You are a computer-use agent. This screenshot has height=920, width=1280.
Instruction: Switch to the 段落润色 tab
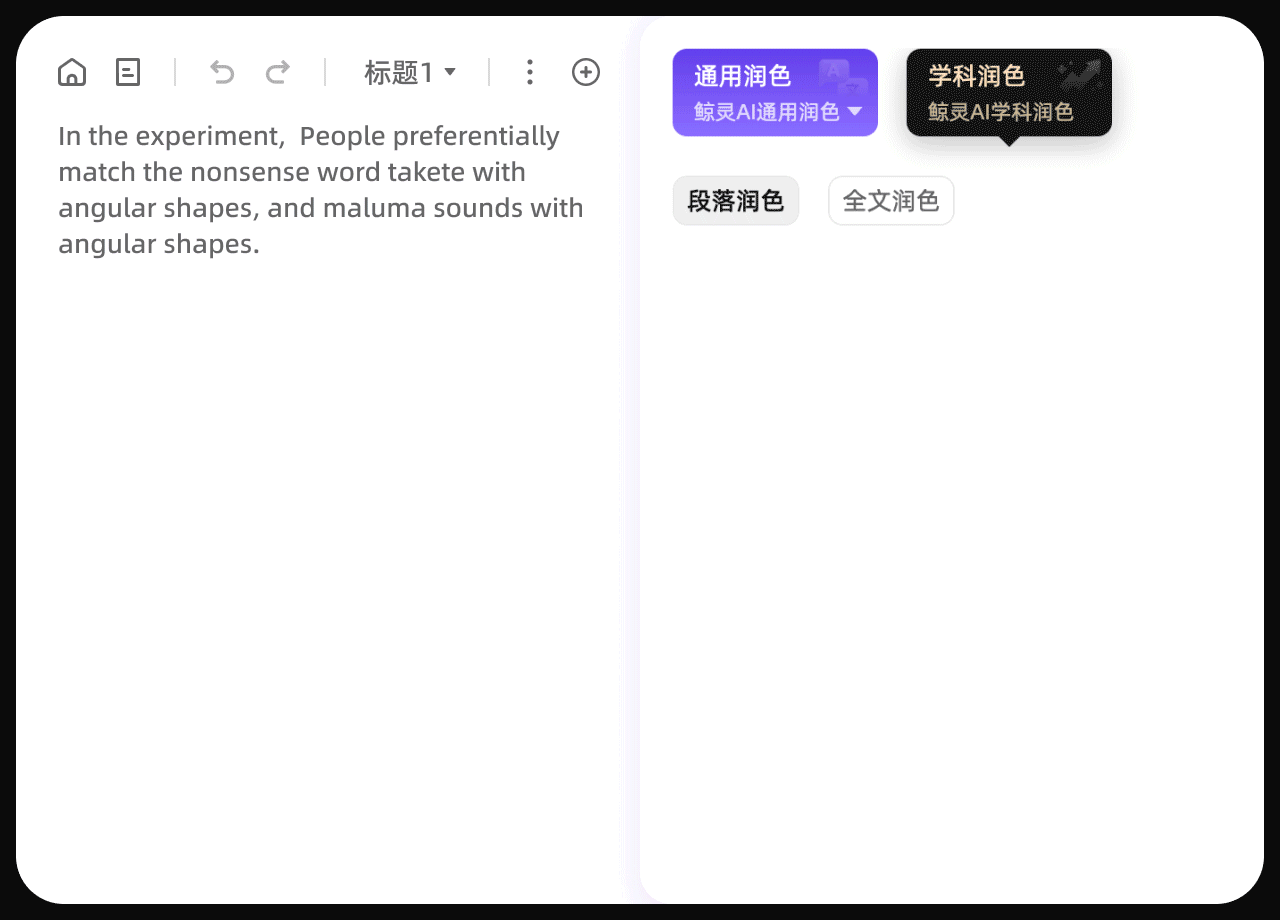pos(735,200)
